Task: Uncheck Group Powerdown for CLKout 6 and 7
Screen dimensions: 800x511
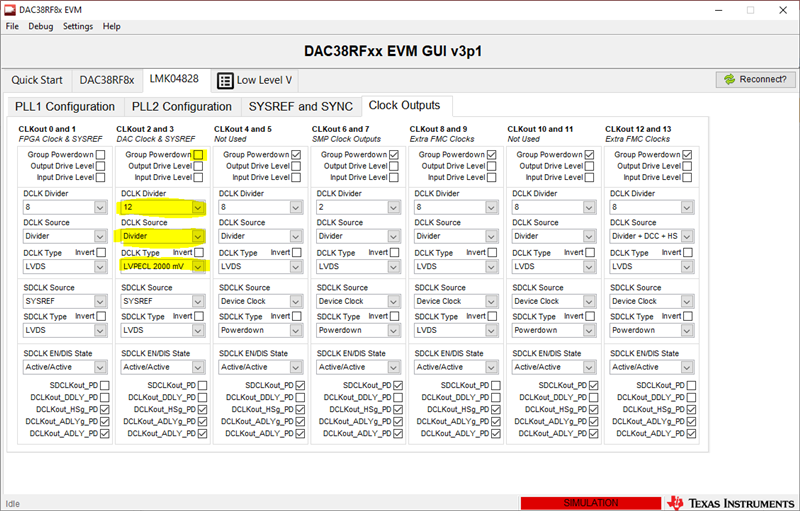Action: tap(394, 155)
